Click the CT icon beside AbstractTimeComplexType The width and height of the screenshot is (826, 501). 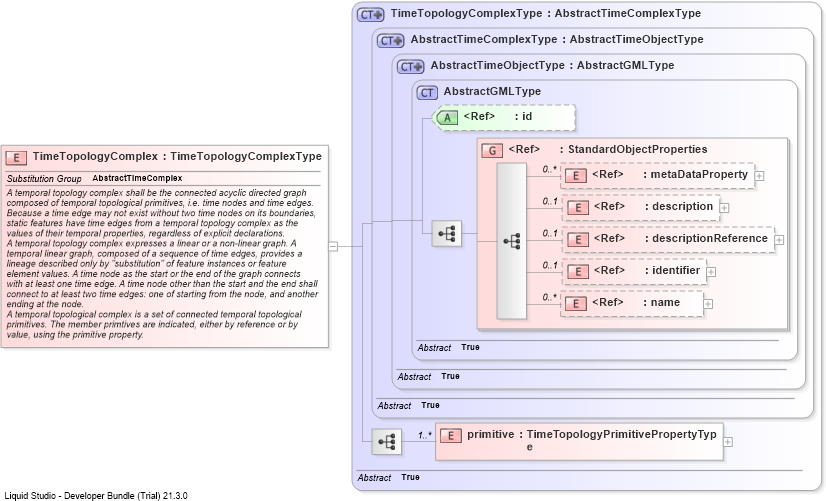391,41
